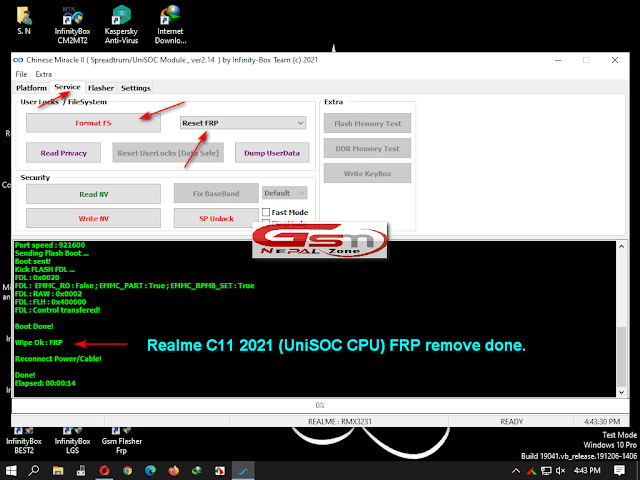Viewport: 640px width, 480px height.
Task: Open Gsm Flasher Frp desktop shortcut
Action: click(121, 441)
